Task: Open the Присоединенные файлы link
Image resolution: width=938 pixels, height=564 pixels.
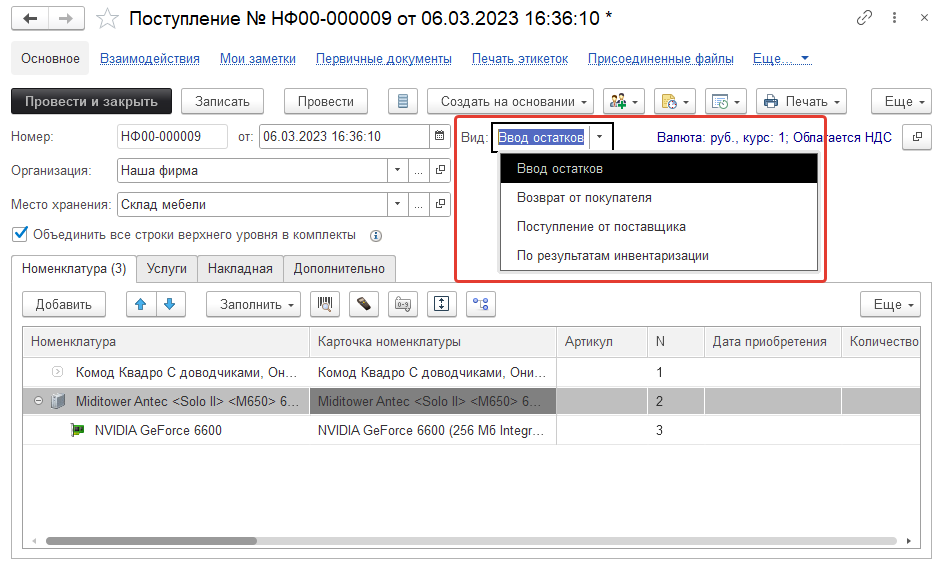Action: coord(660,59)
